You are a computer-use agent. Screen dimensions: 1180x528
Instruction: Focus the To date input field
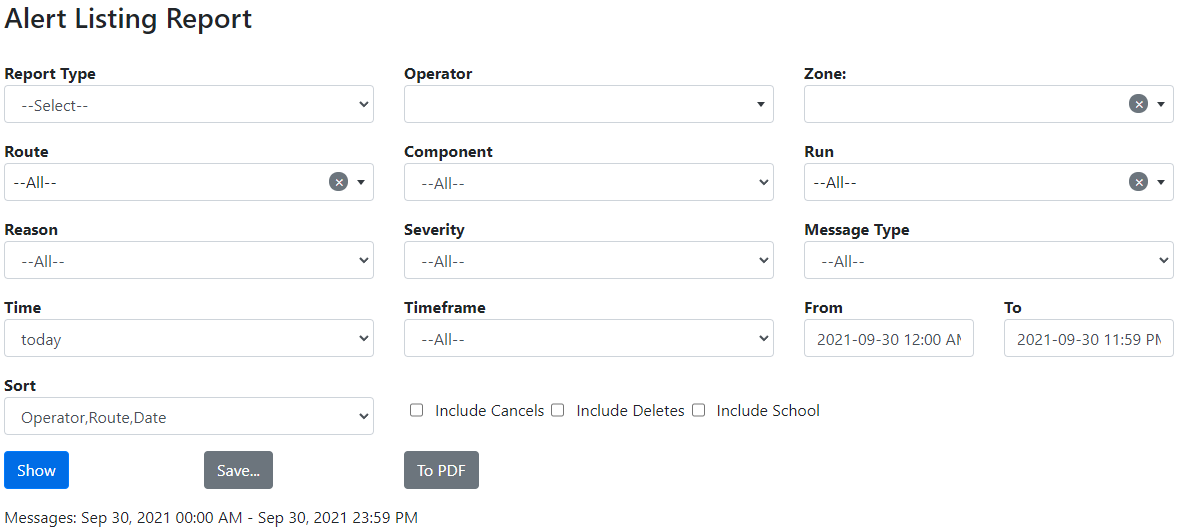click(x=1088, y=338)
